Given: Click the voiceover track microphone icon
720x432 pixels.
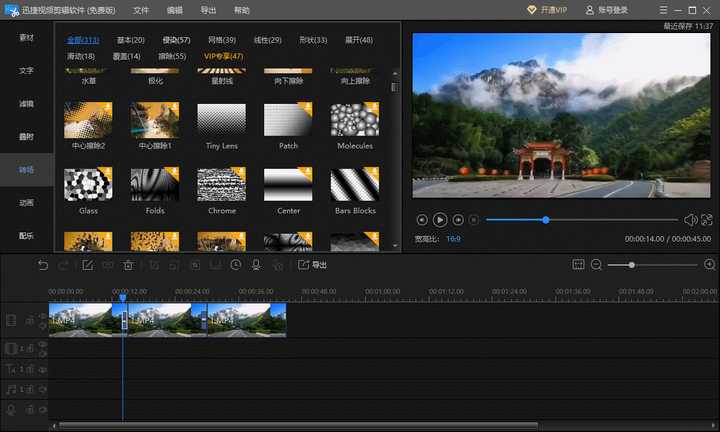Looking at the screenshot, I should (11, 410).
